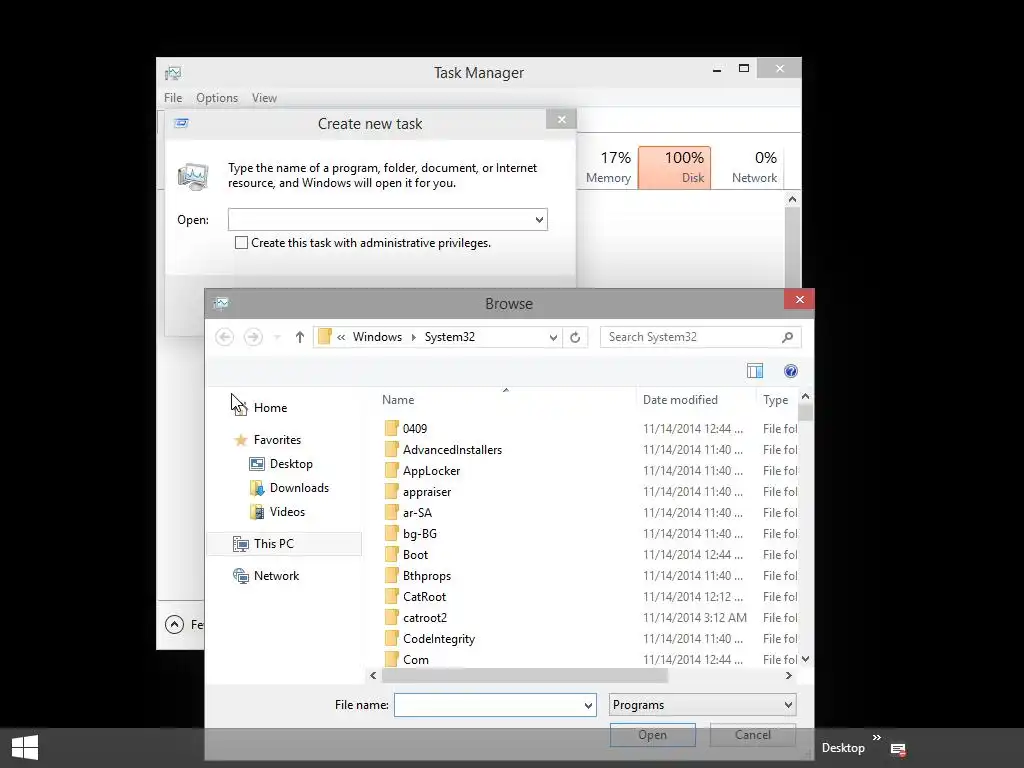Select the Downloads folder icon
This screenshot has width=1024, height=768.
click(x=257, y=488)
